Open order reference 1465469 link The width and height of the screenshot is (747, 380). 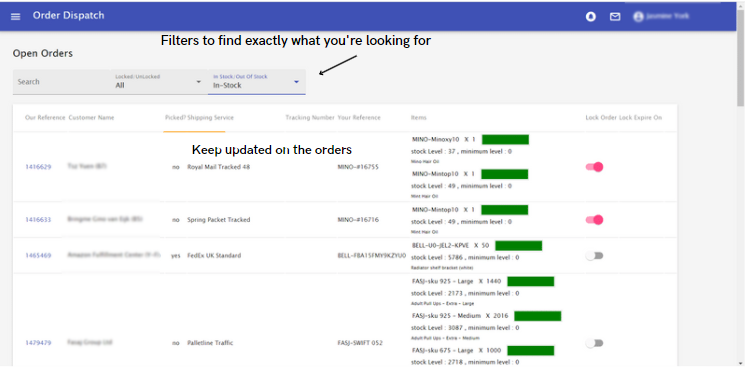point(38,256)
